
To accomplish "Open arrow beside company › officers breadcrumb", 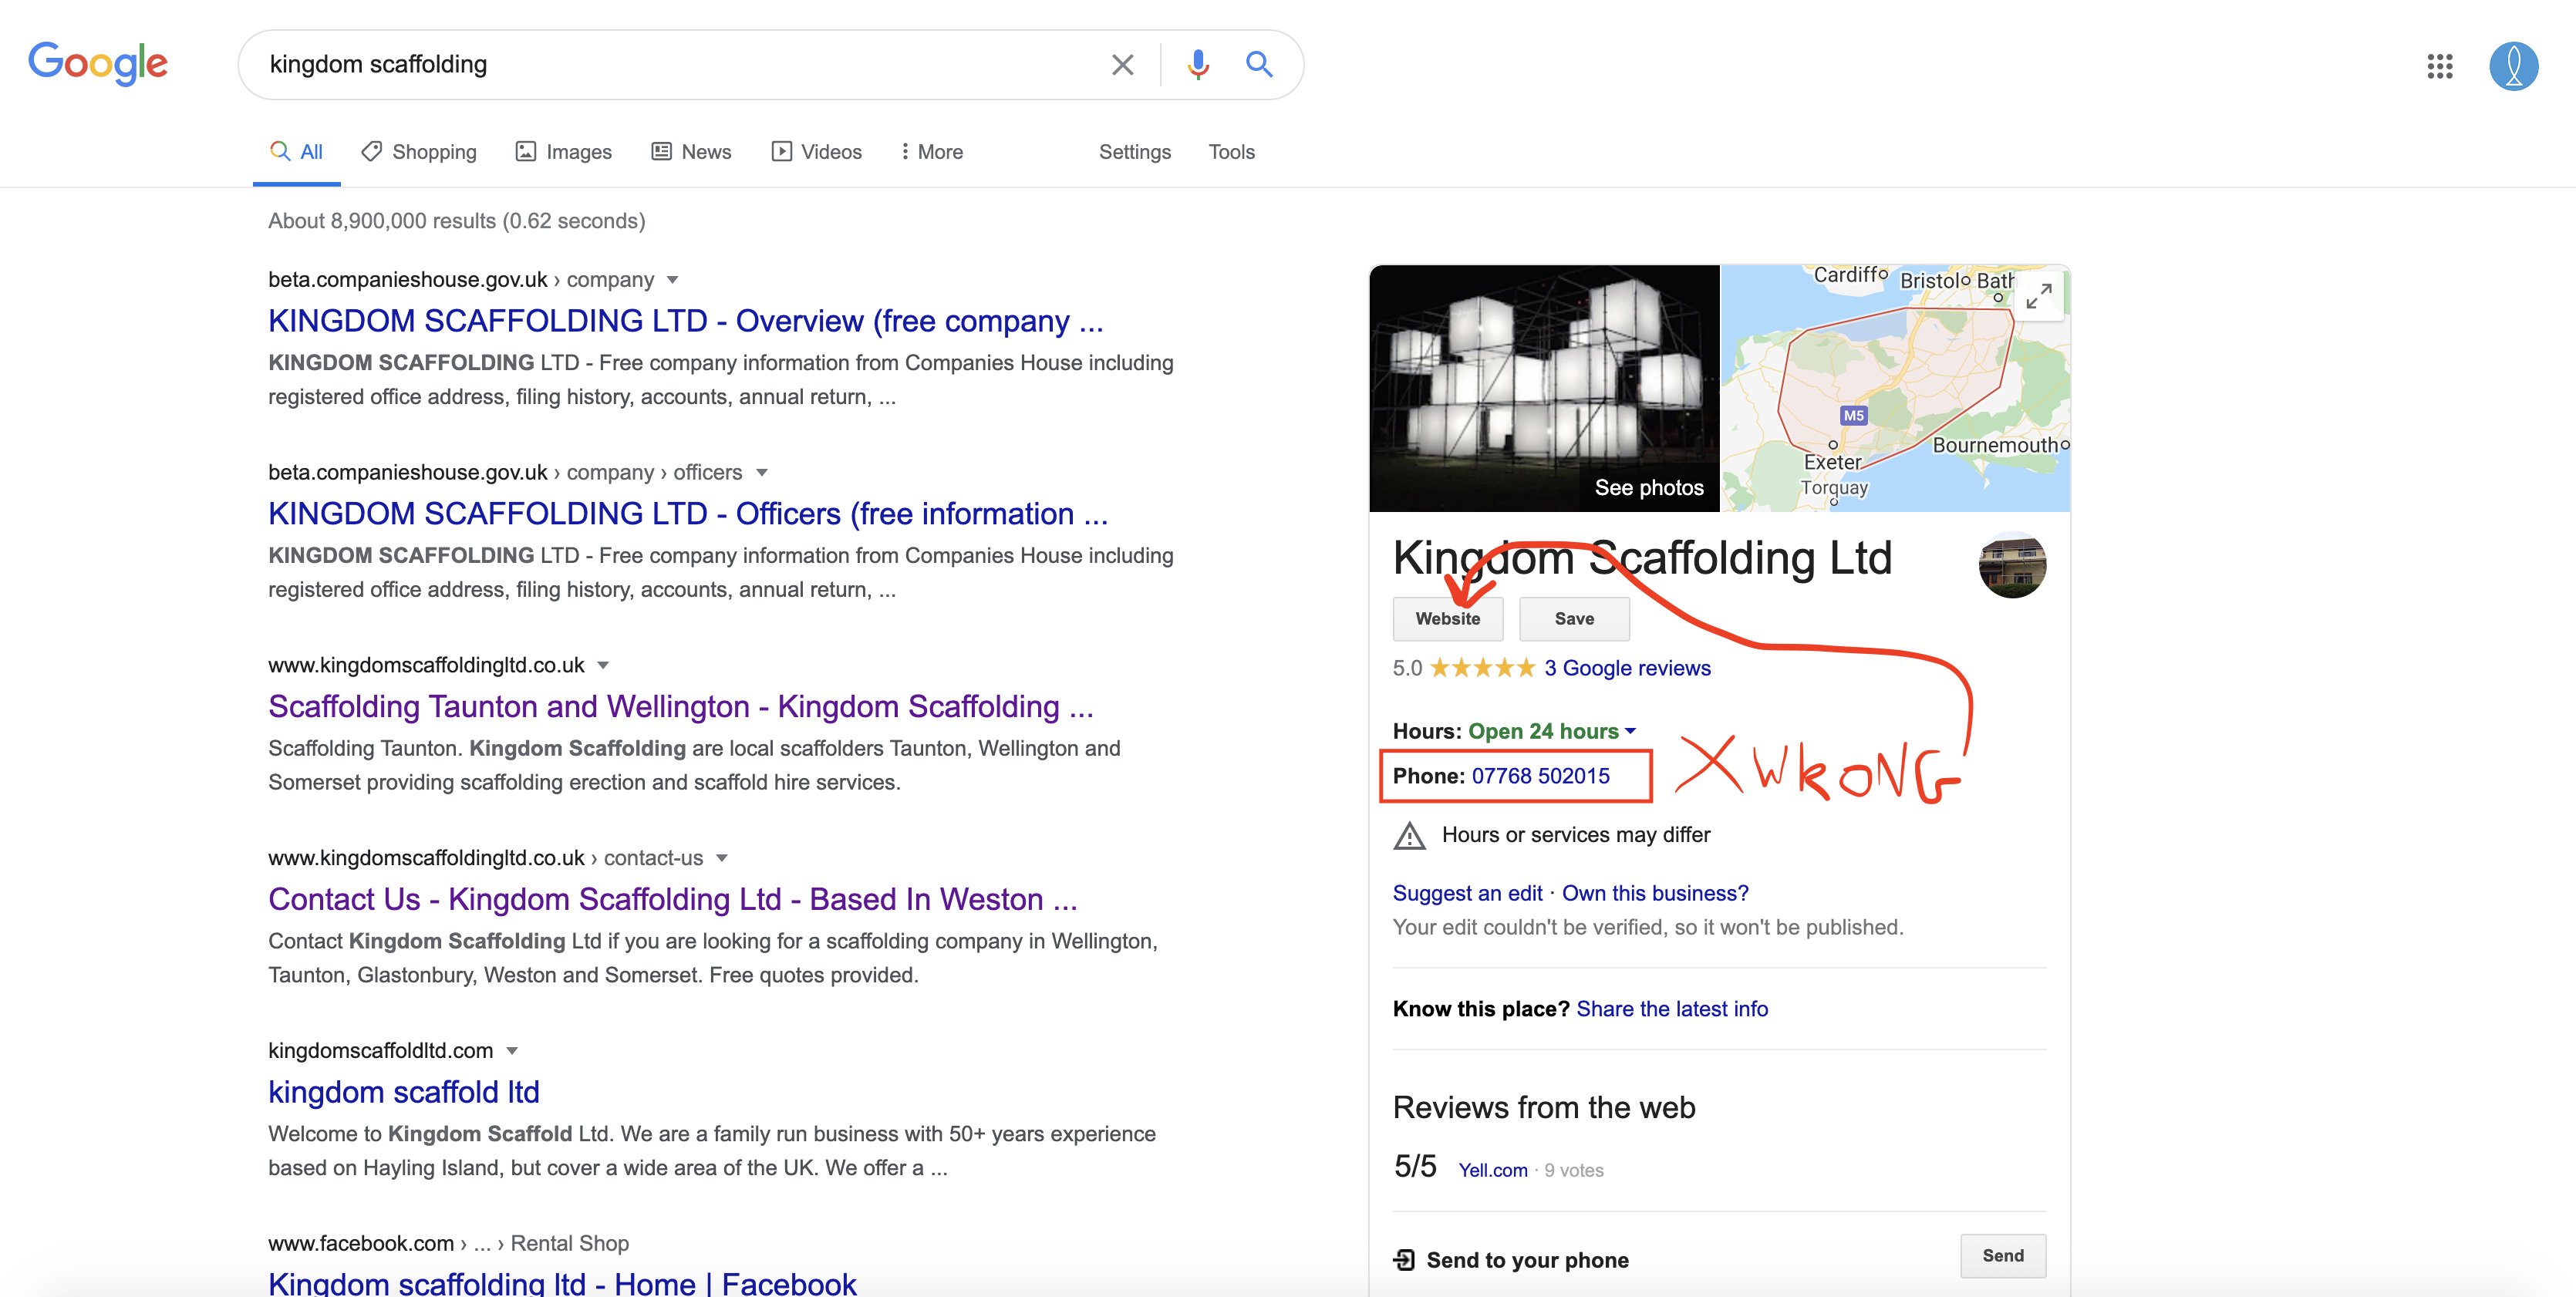I will 762,473.
